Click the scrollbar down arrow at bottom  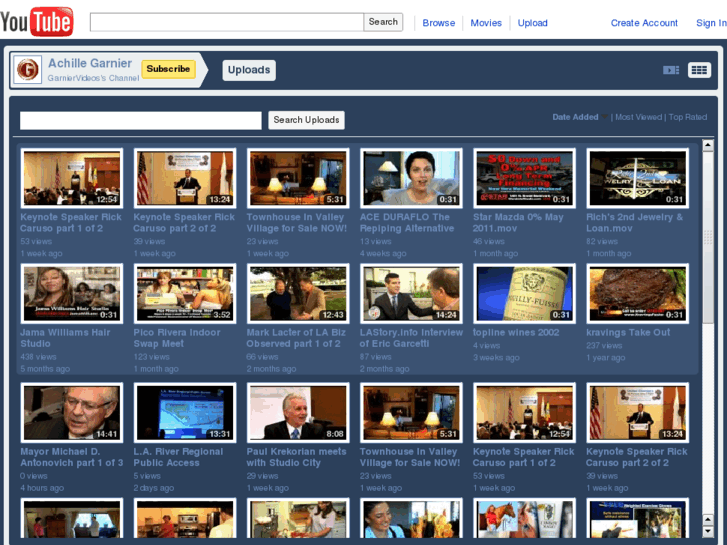[x=708, y=531]
